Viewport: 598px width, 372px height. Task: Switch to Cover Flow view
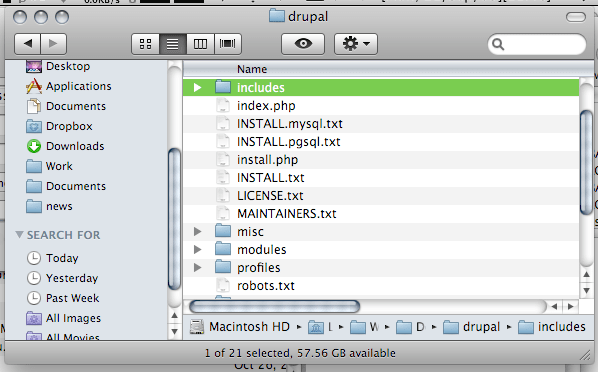point(228,44)
